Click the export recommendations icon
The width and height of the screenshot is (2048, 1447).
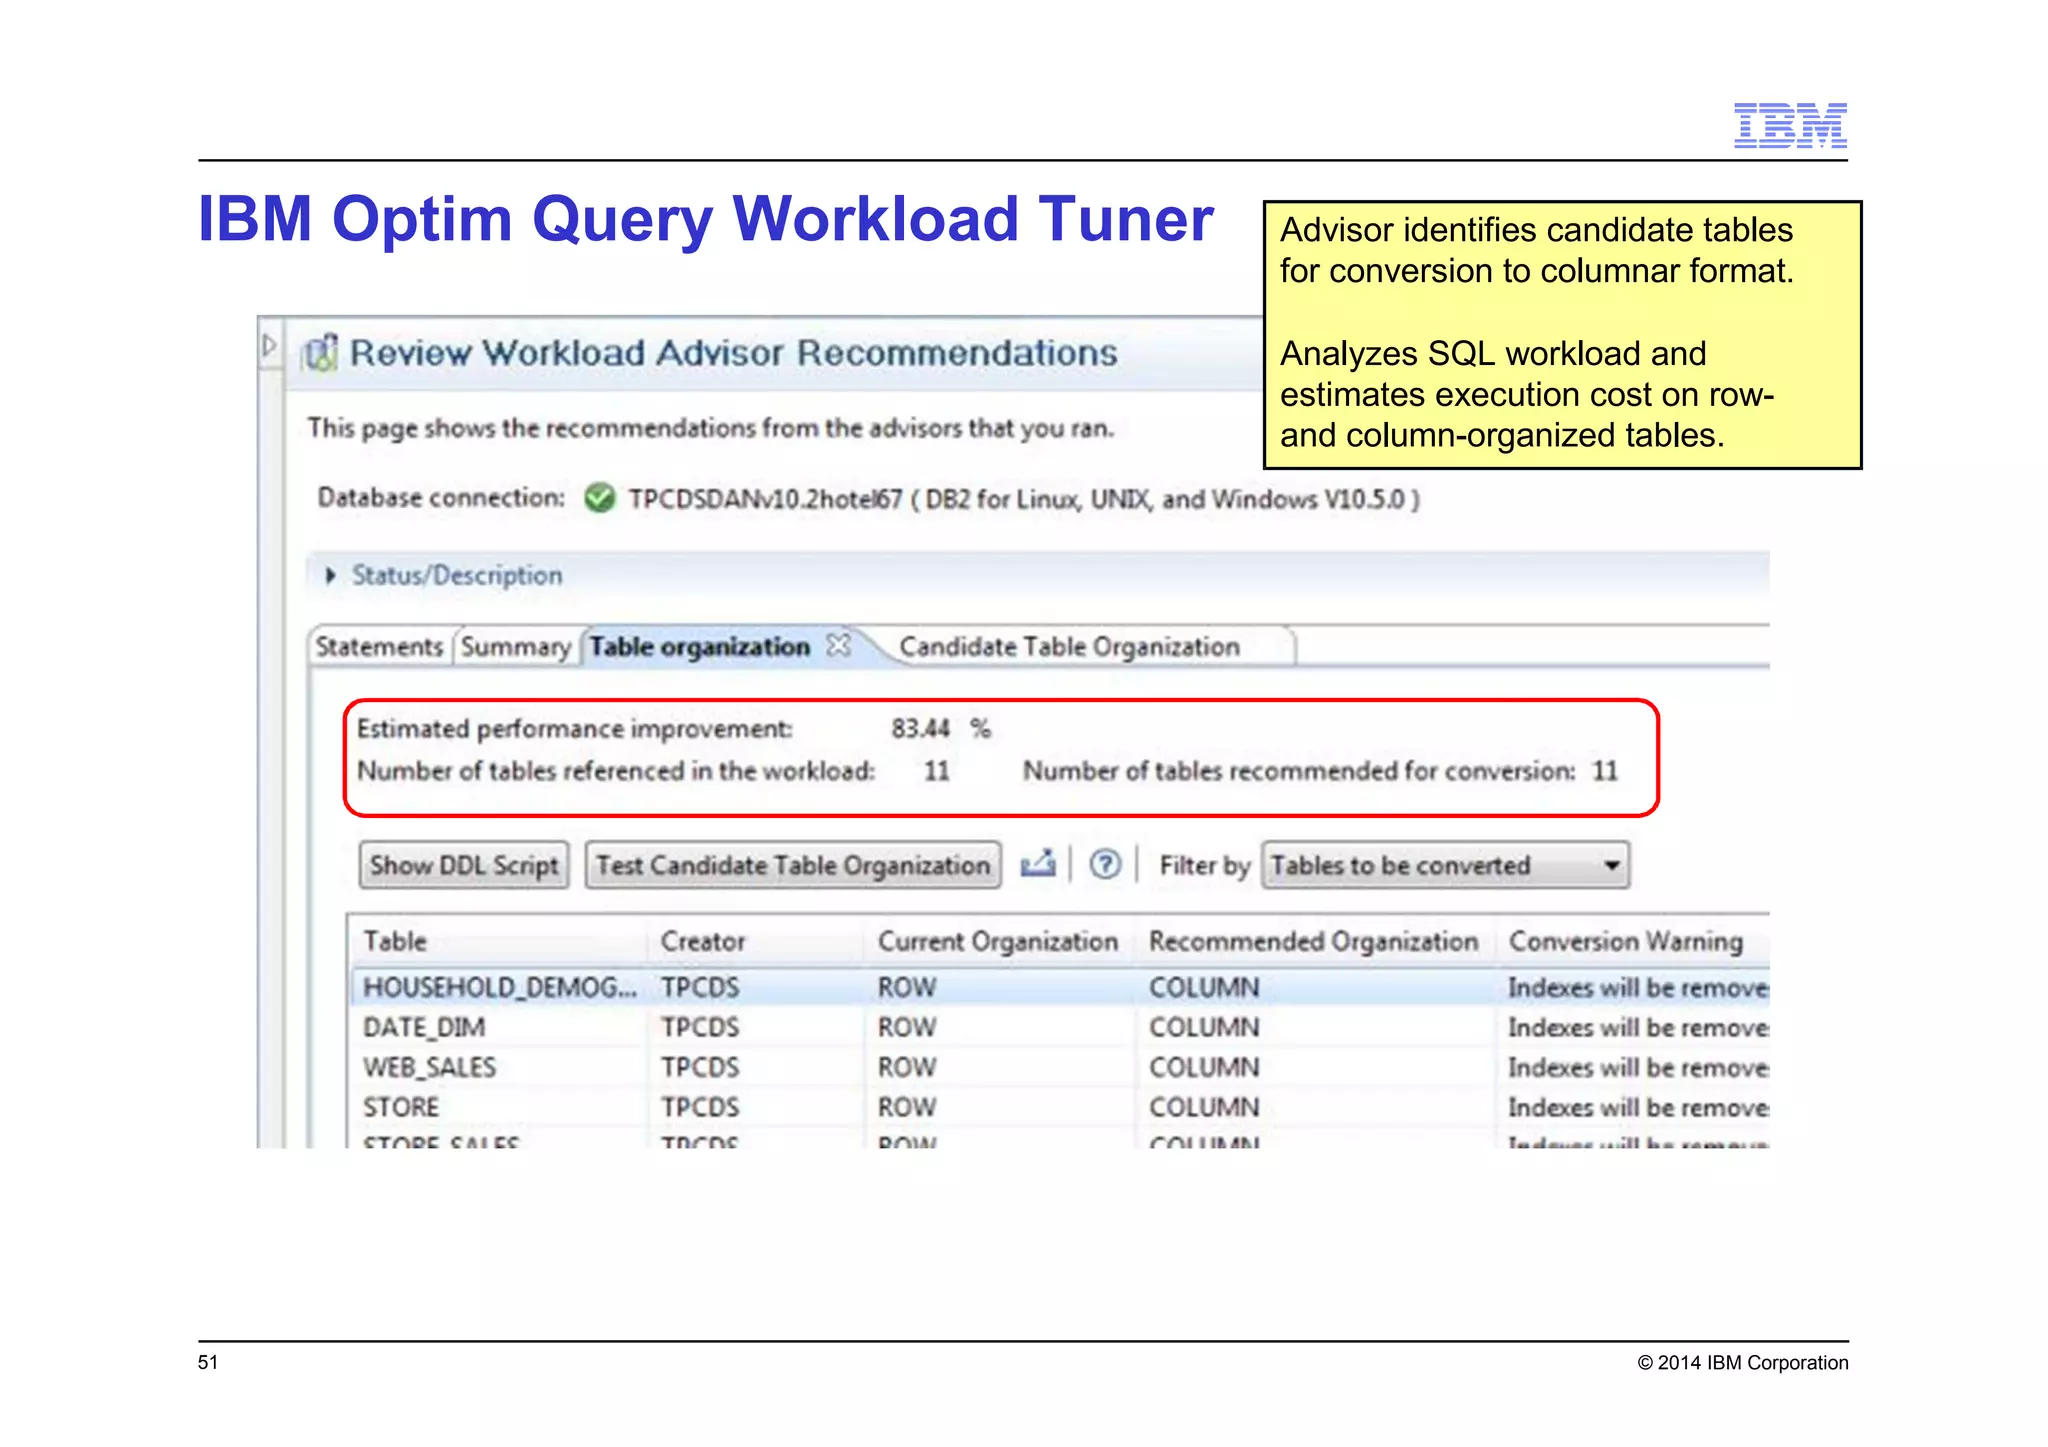point(1038,864)
